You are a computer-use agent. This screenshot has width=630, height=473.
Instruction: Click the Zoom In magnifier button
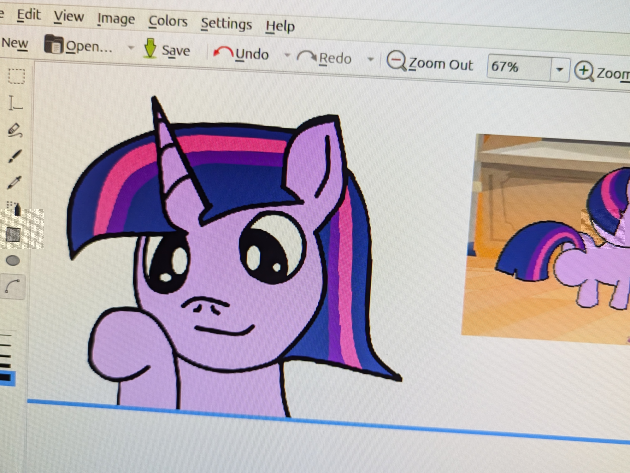tap(601, 72)
